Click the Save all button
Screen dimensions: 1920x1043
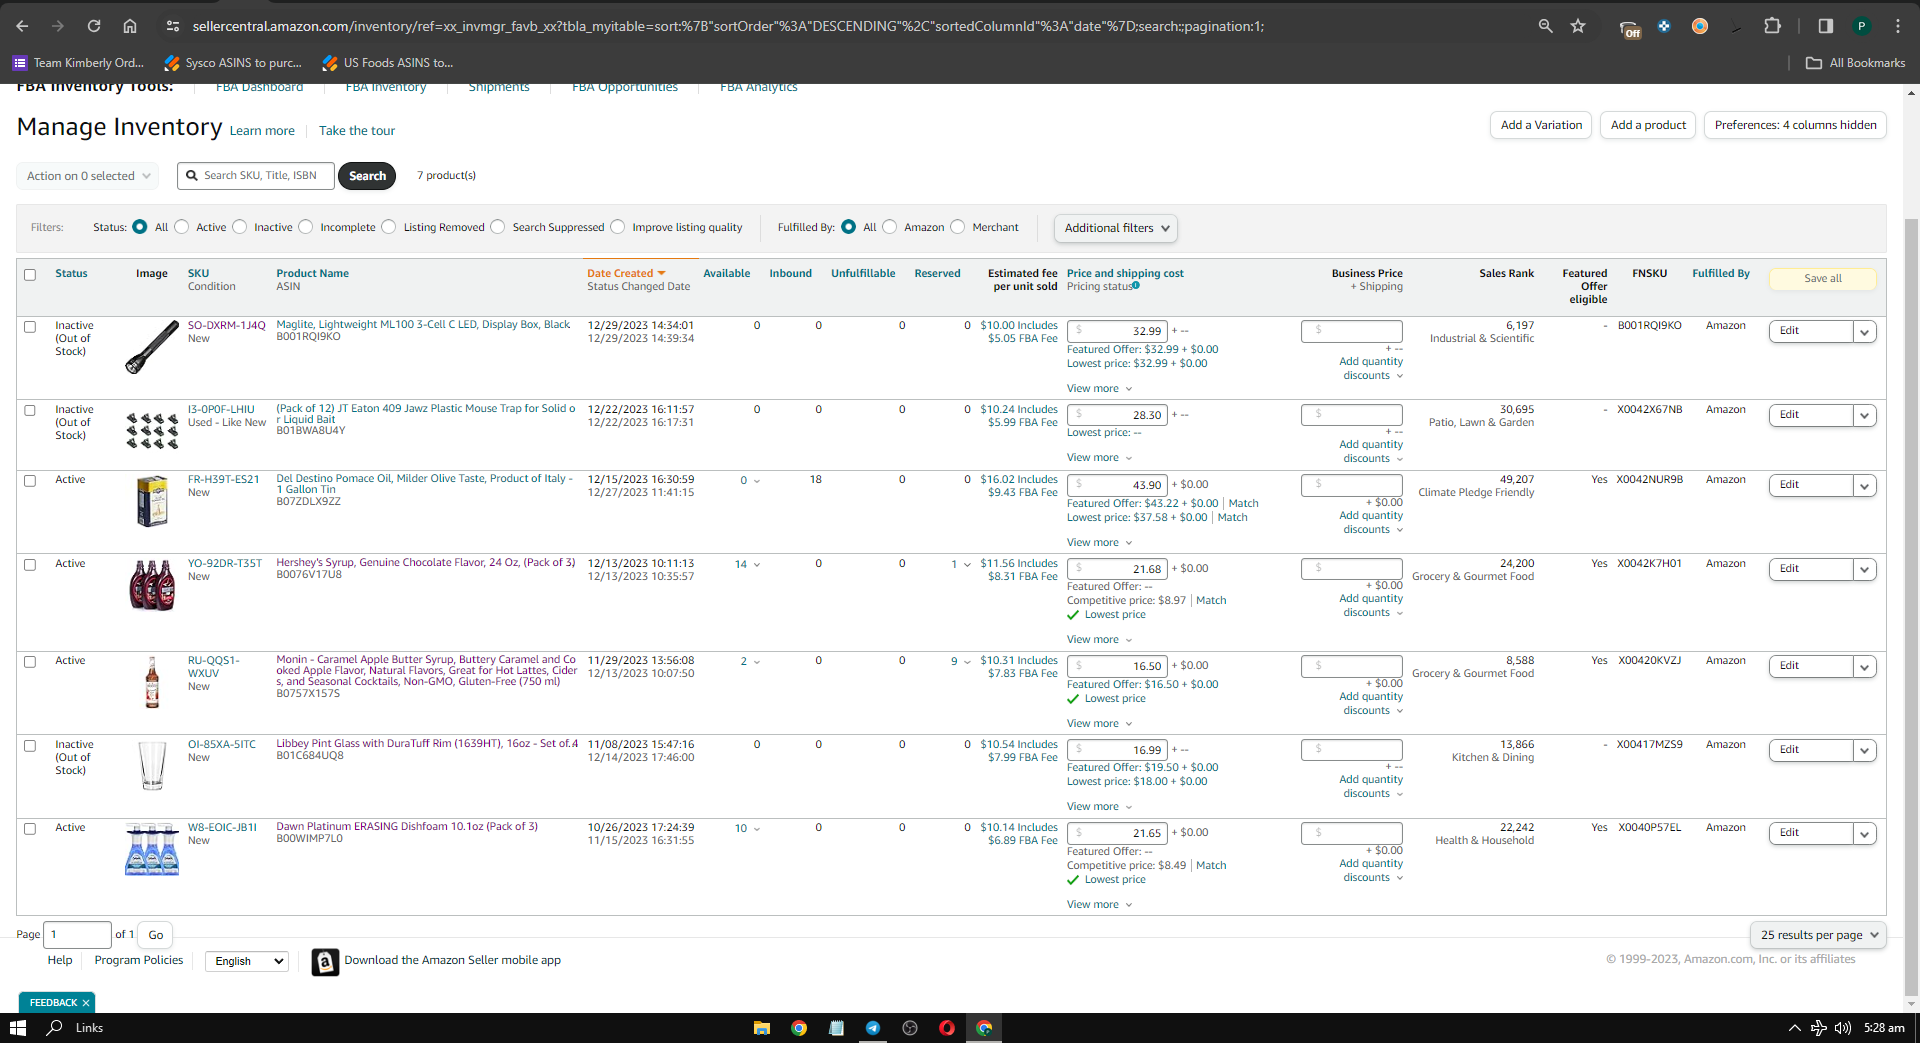(x=1822, y=279)
